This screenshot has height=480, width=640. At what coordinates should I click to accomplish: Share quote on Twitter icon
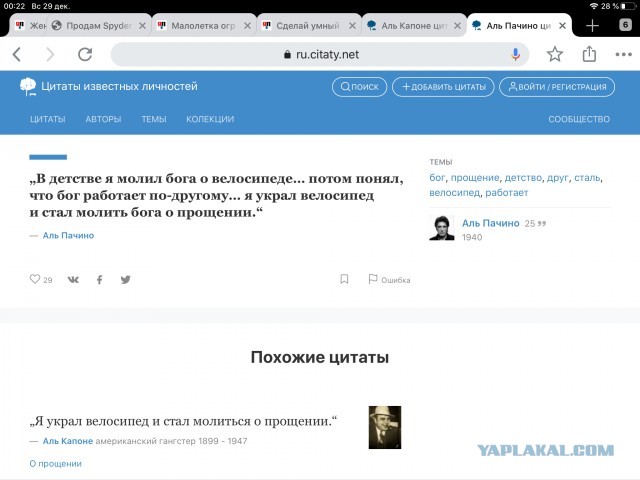point(126,280)
